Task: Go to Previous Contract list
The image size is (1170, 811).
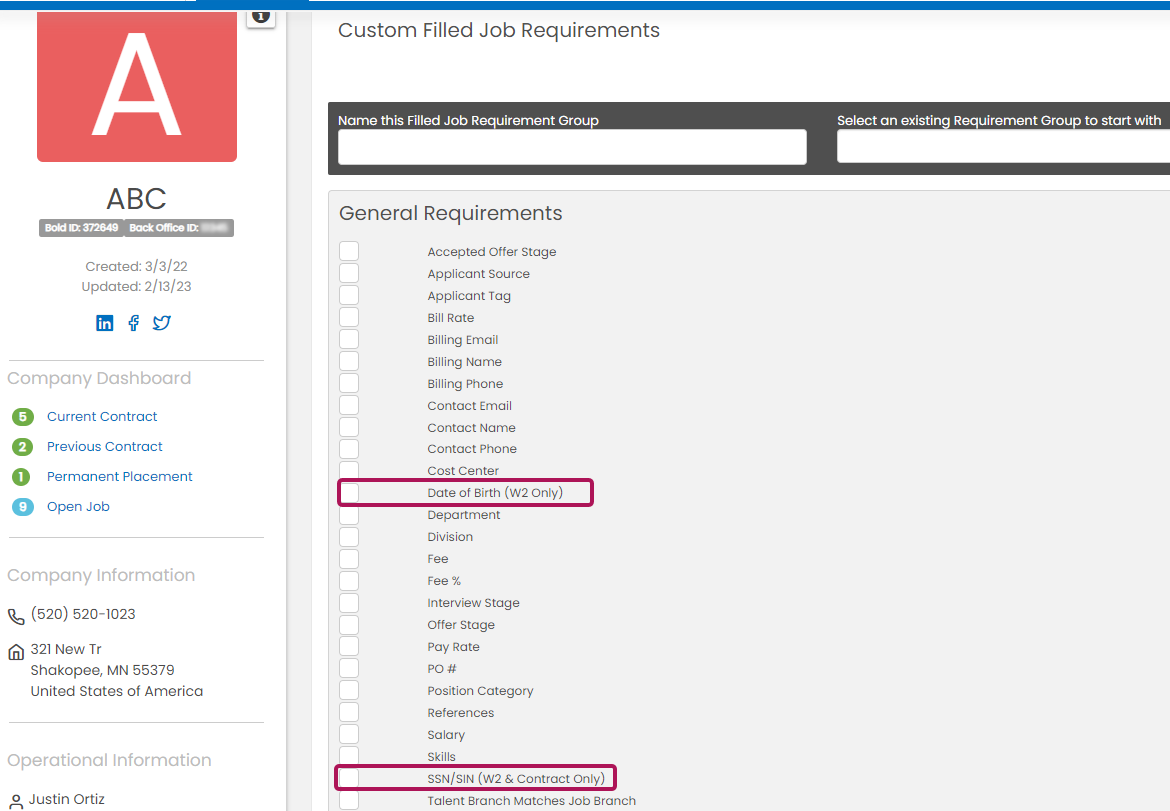Action: click(x=105, y=447)
